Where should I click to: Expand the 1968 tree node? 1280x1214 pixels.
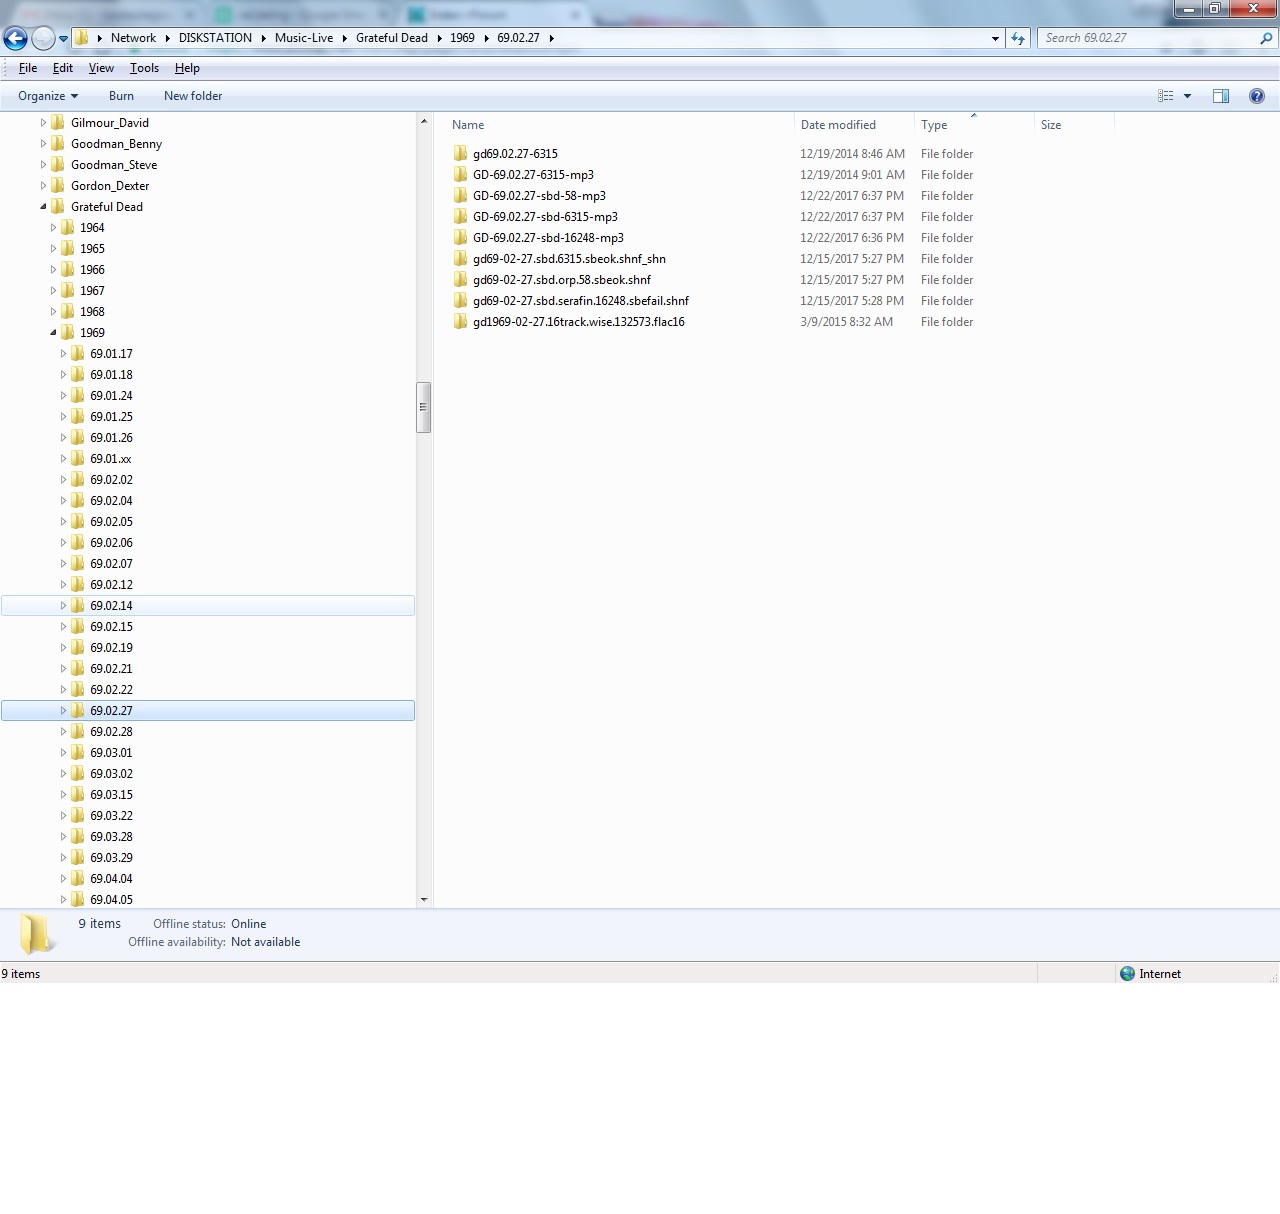coord(53,312)
